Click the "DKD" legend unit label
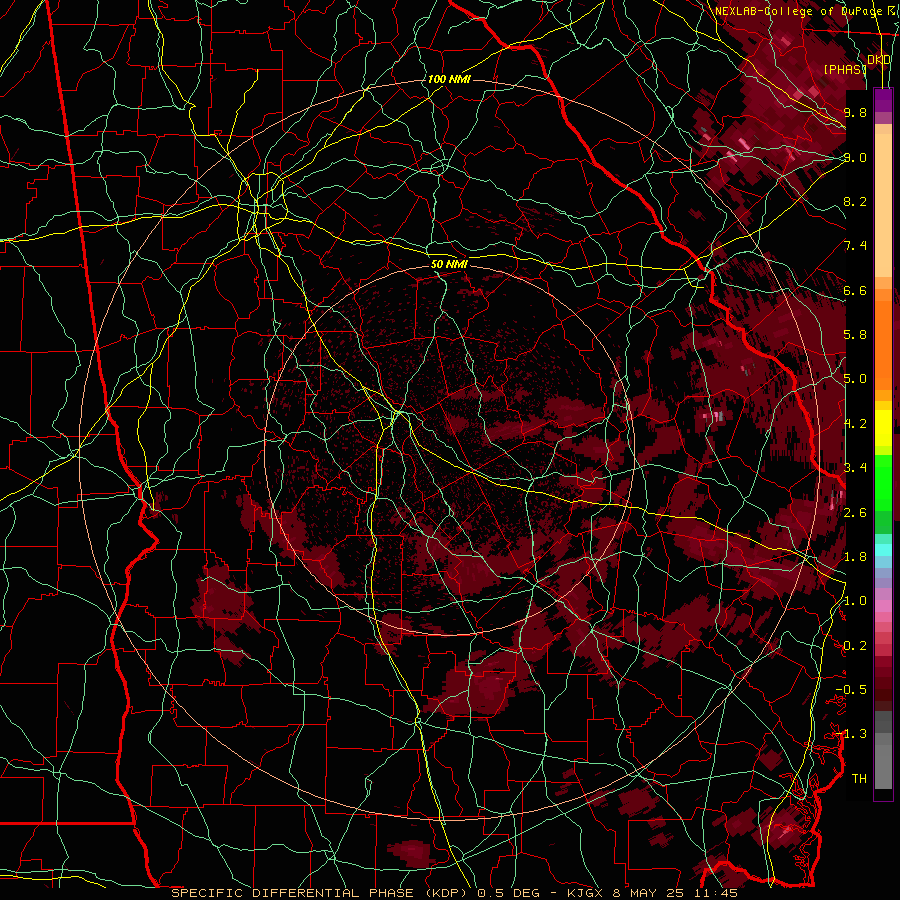900x900 pixels. [878, 60]
